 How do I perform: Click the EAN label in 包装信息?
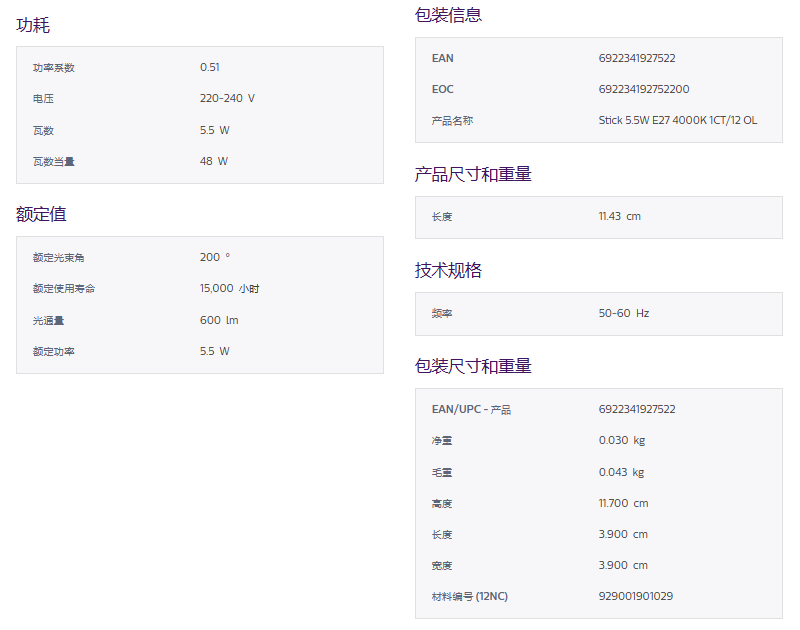click(x=443, y=58)
